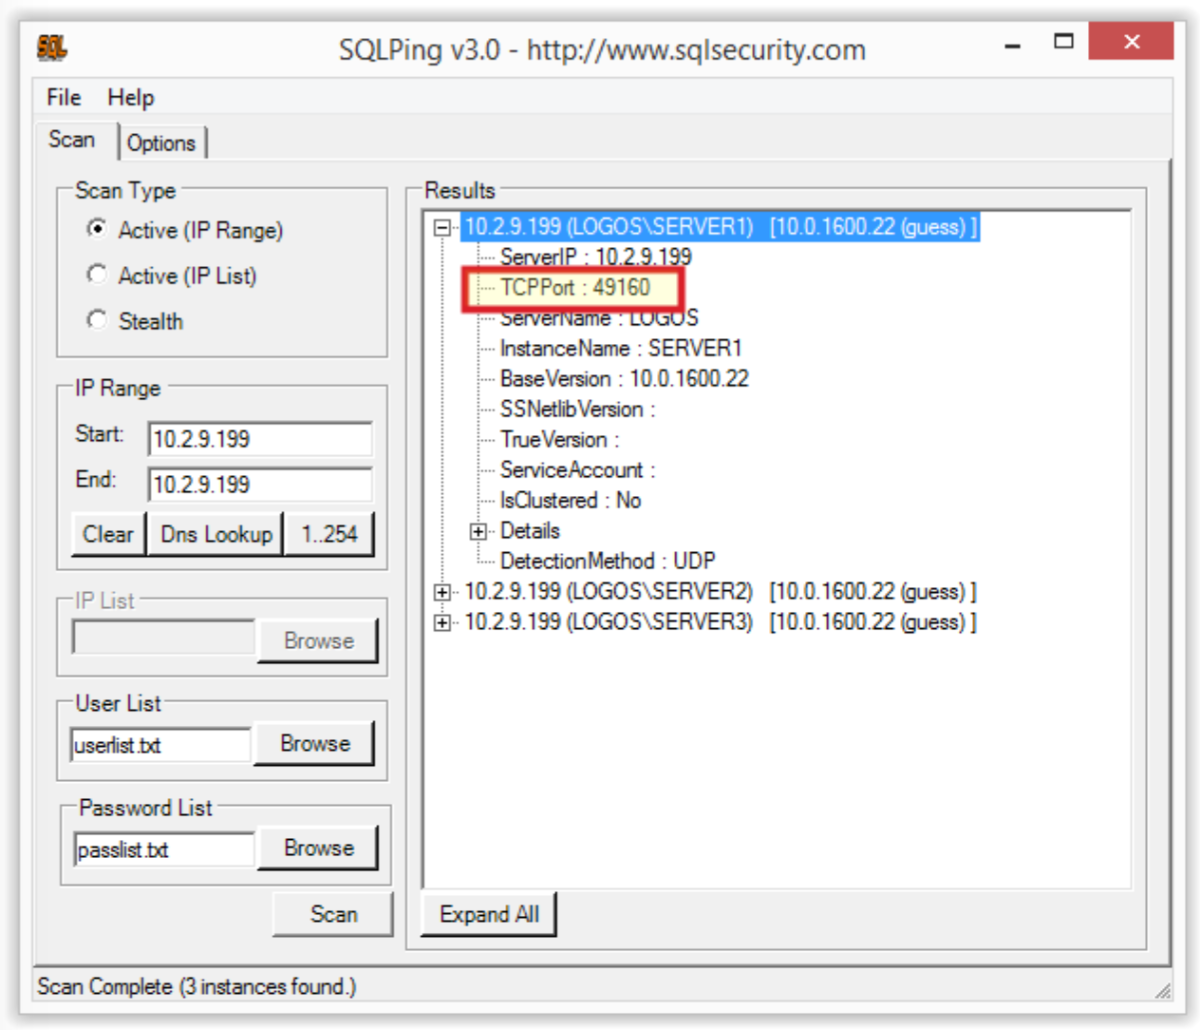Click the Clear button

(108, 534)
